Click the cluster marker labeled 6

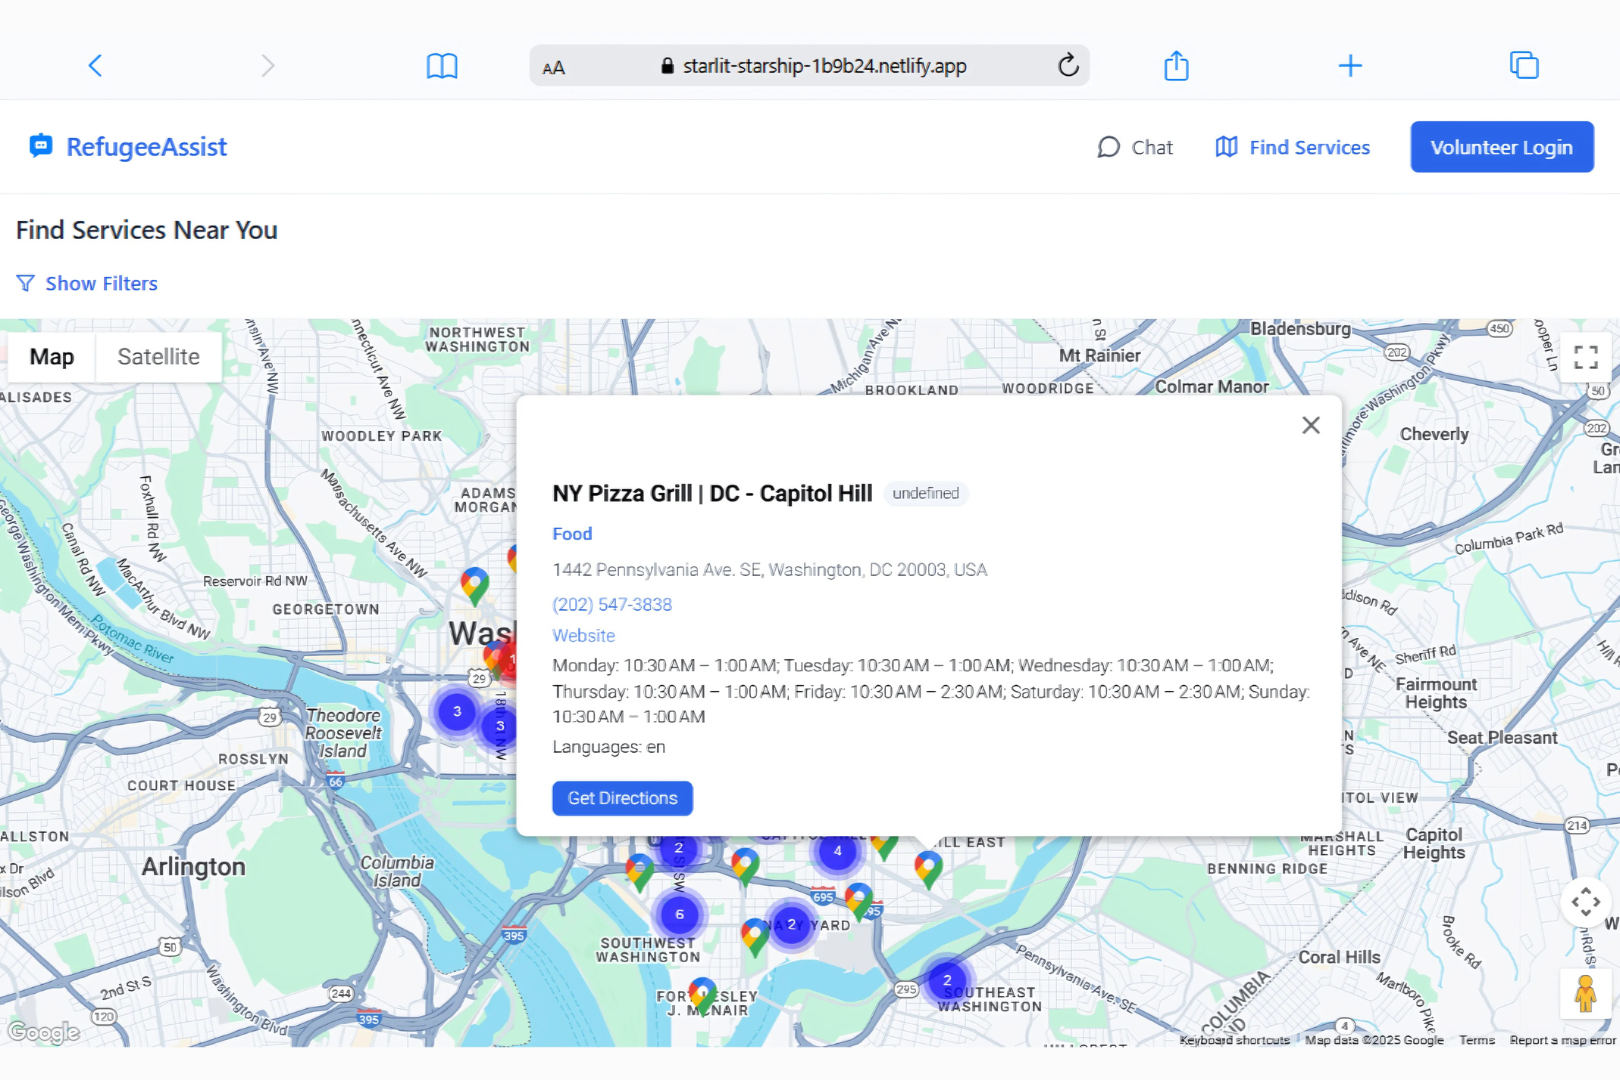coord(680,914)
